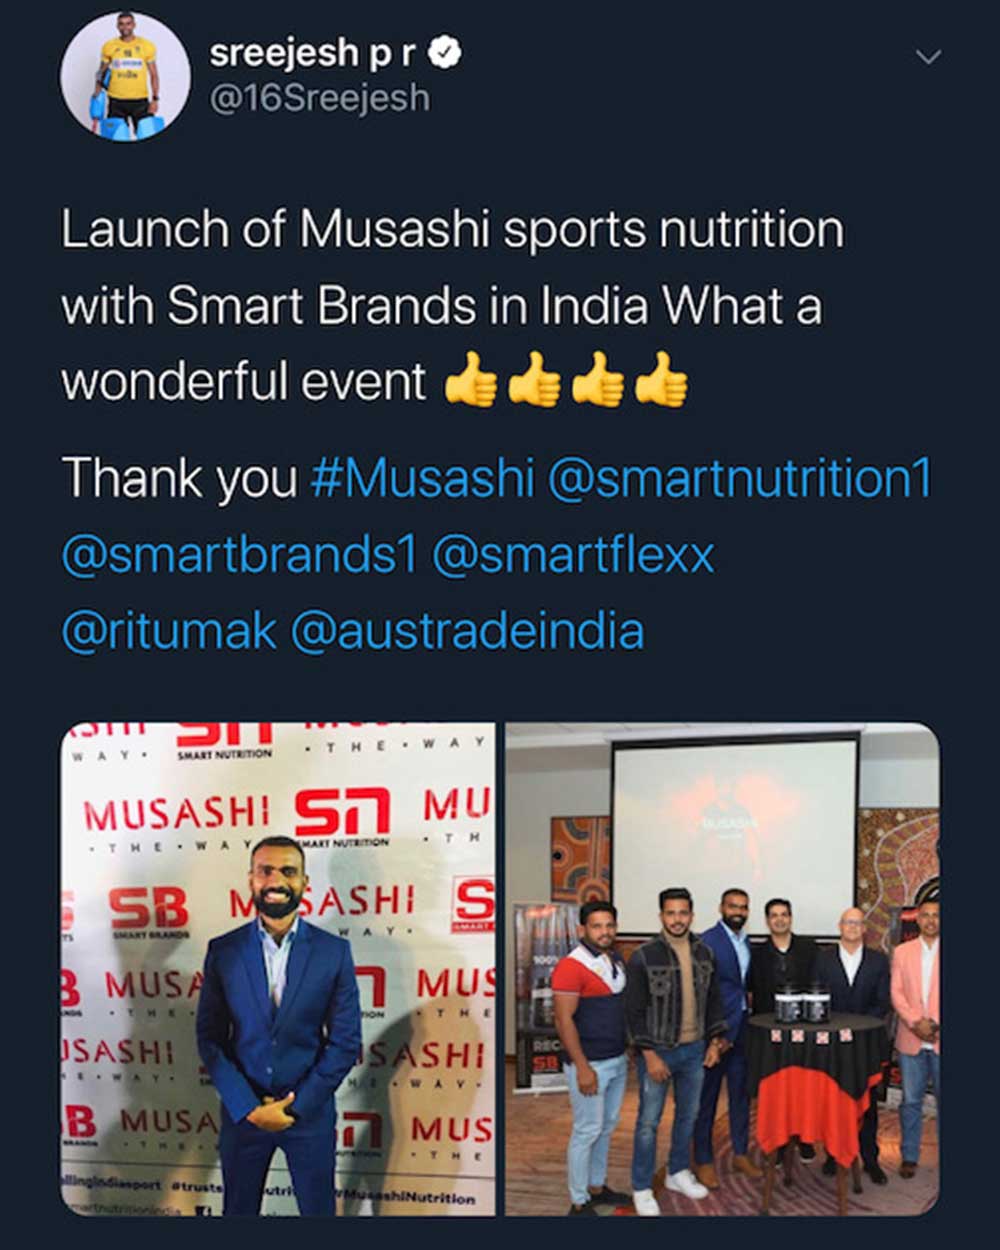Click the last thumbs-up emoji

click(662, 381)
